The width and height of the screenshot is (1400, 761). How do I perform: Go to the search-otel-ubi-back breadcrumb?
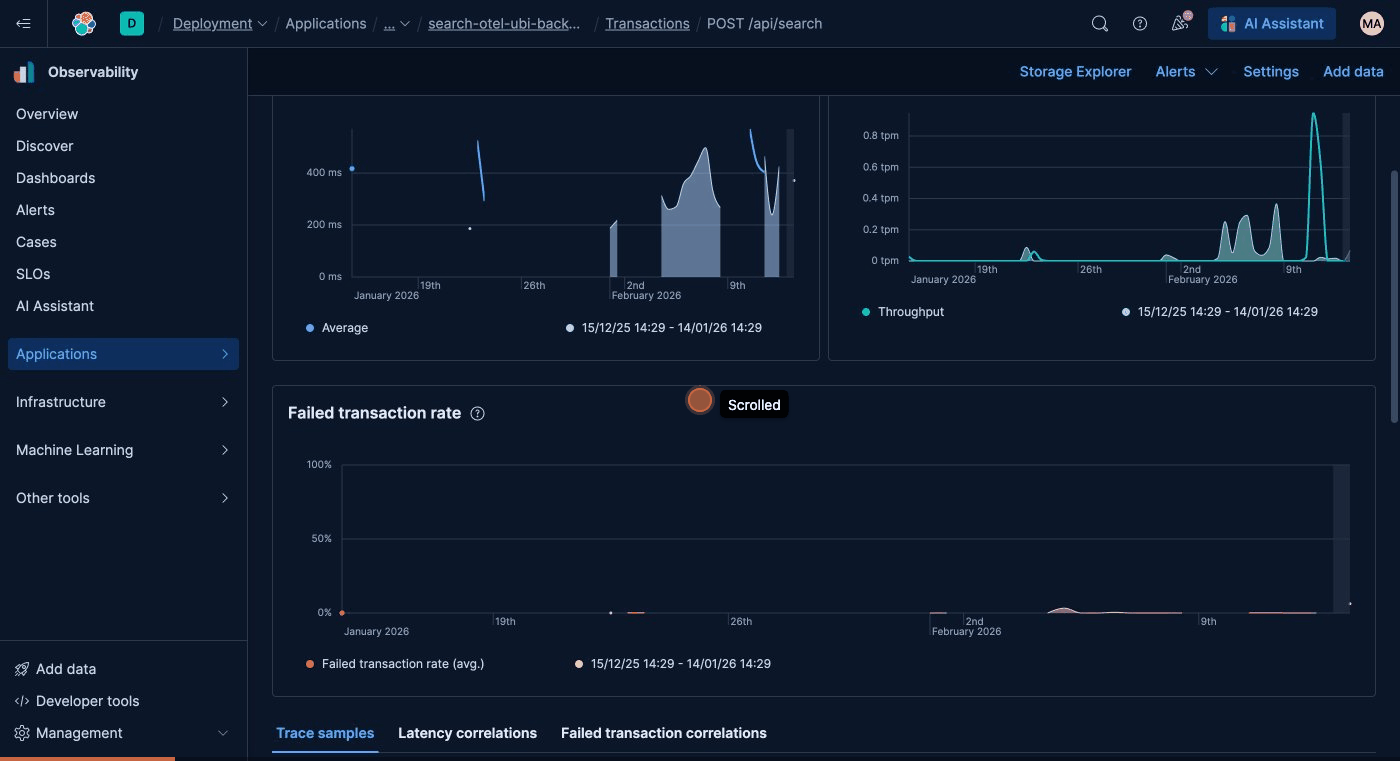tap(504, 23)
